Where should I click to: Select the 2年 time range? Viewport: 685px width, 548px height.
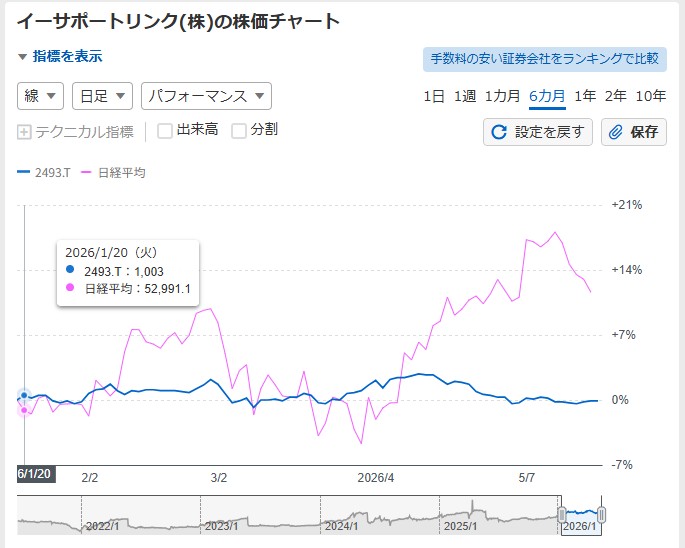click(616, 96)
